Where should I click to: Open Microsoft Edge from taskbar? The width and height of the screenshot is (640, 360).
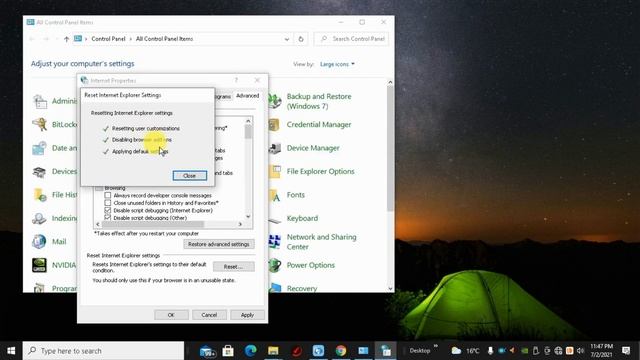pyautogui.click(x=251, y=351)
